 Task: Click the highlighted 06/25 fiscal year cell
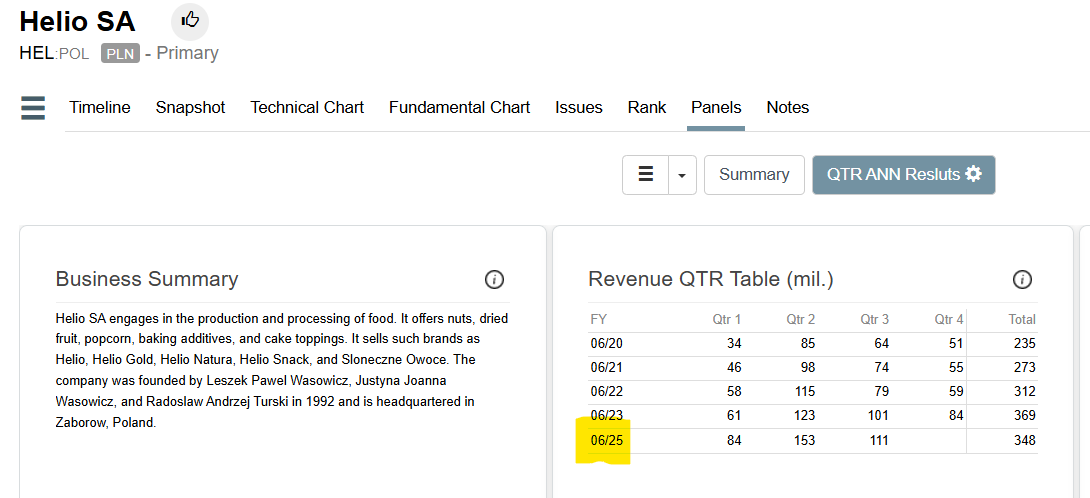(604, 440)
